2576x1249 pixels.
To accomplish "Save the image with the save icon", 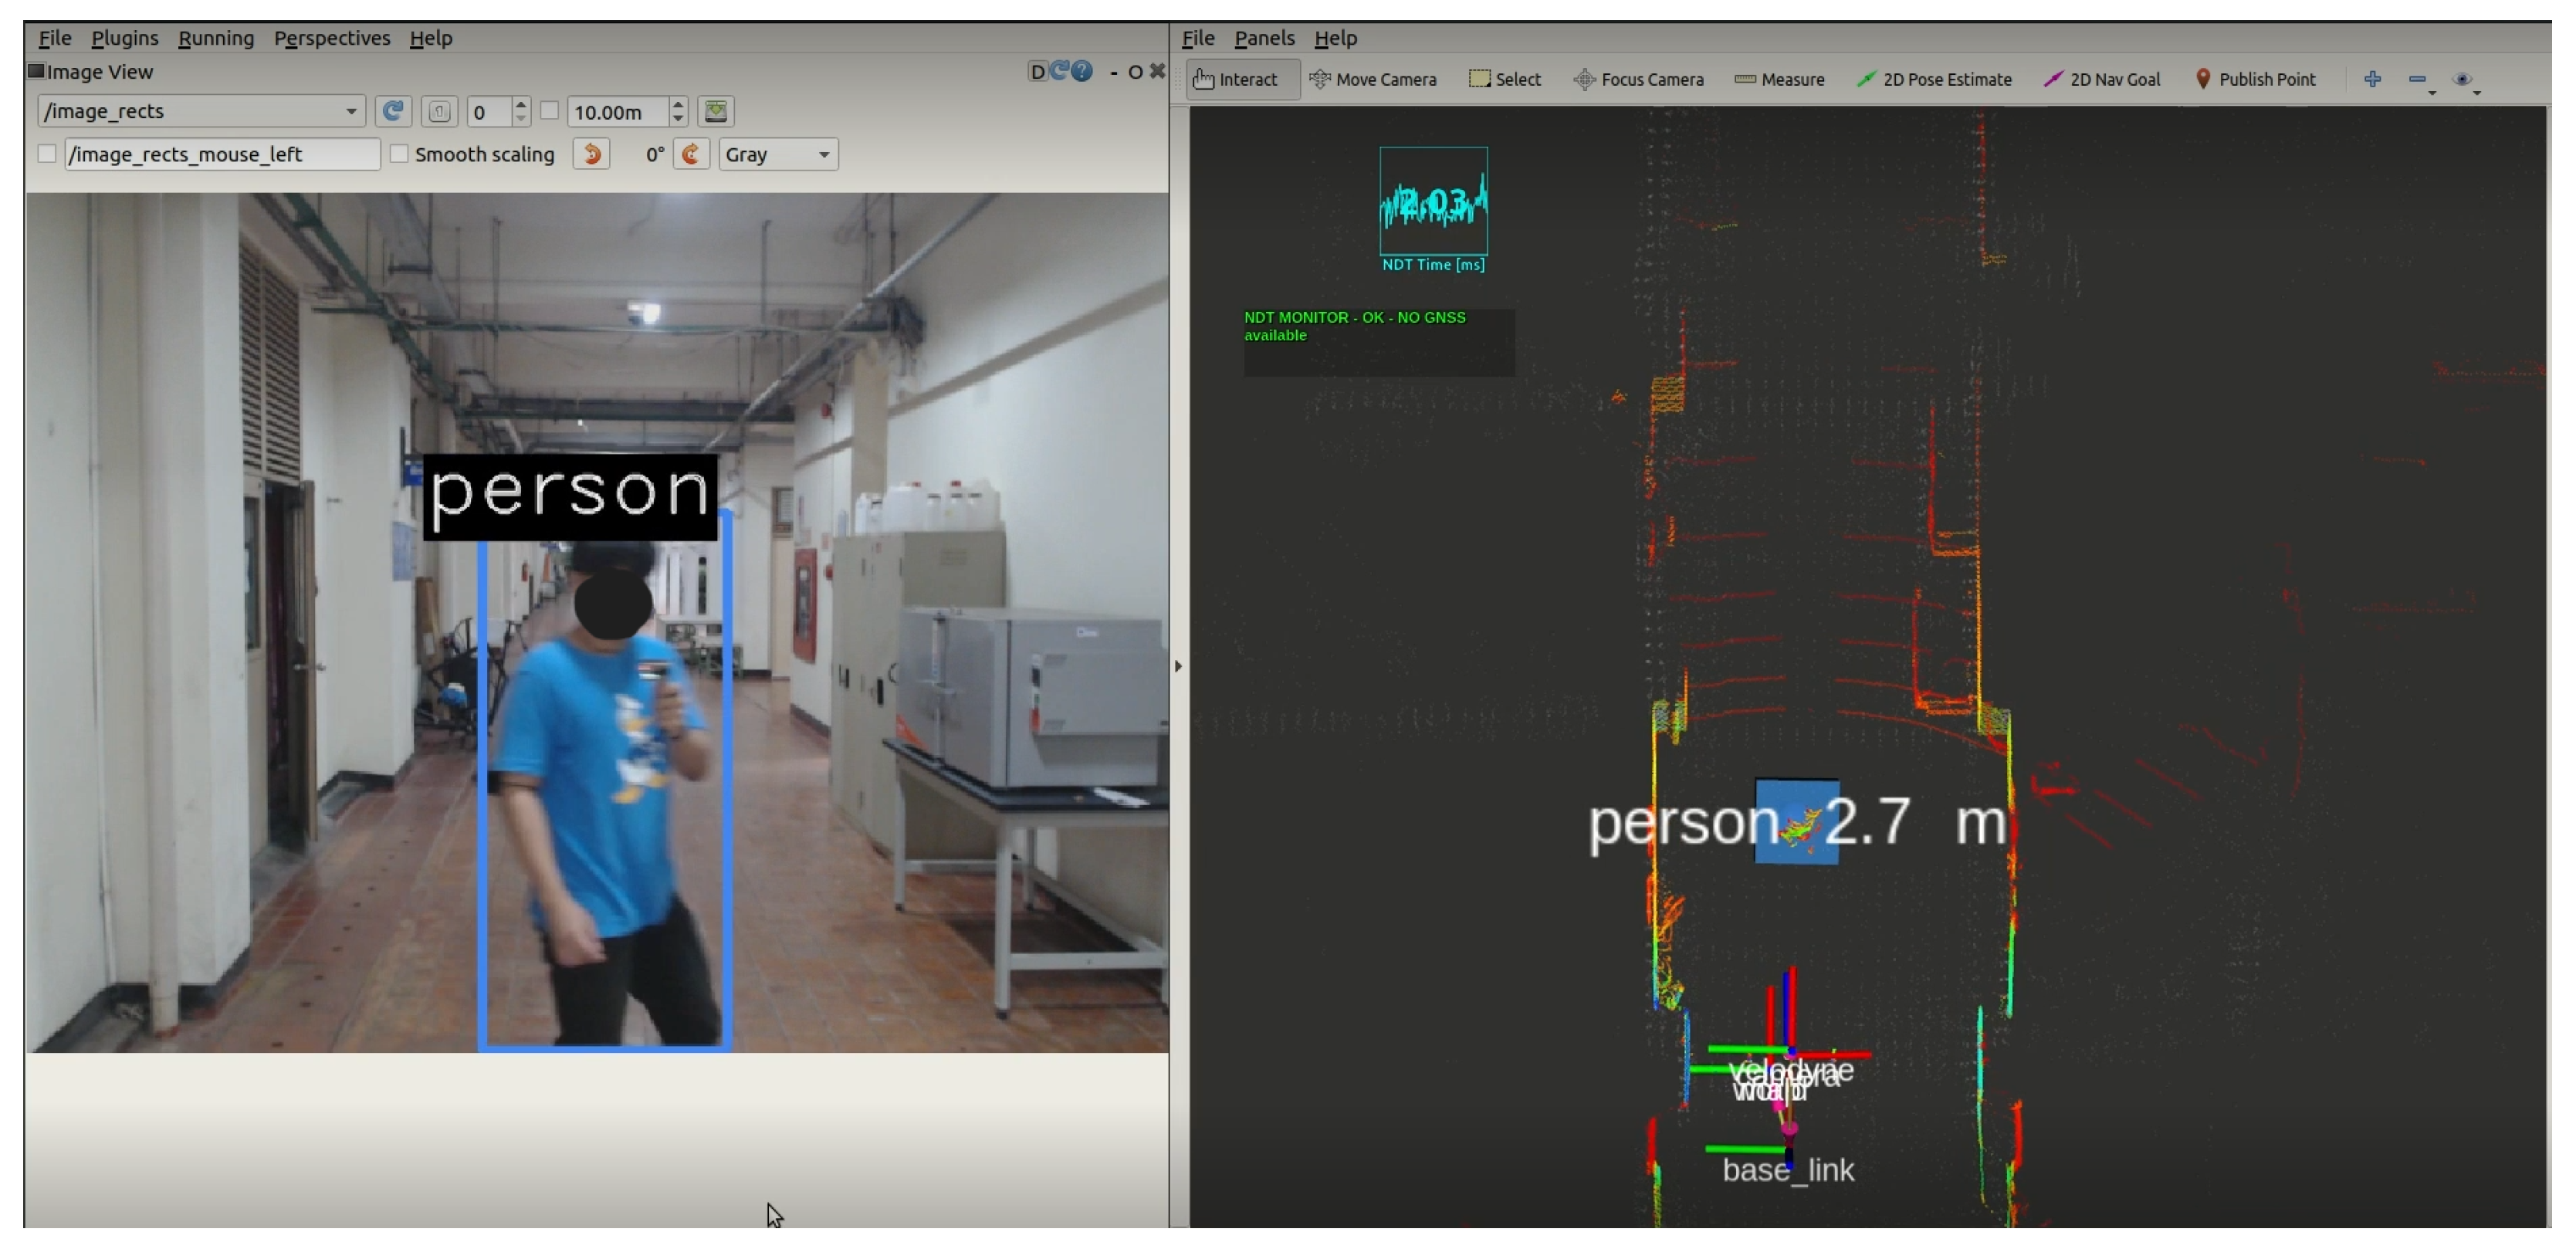I will click(716, 111).
